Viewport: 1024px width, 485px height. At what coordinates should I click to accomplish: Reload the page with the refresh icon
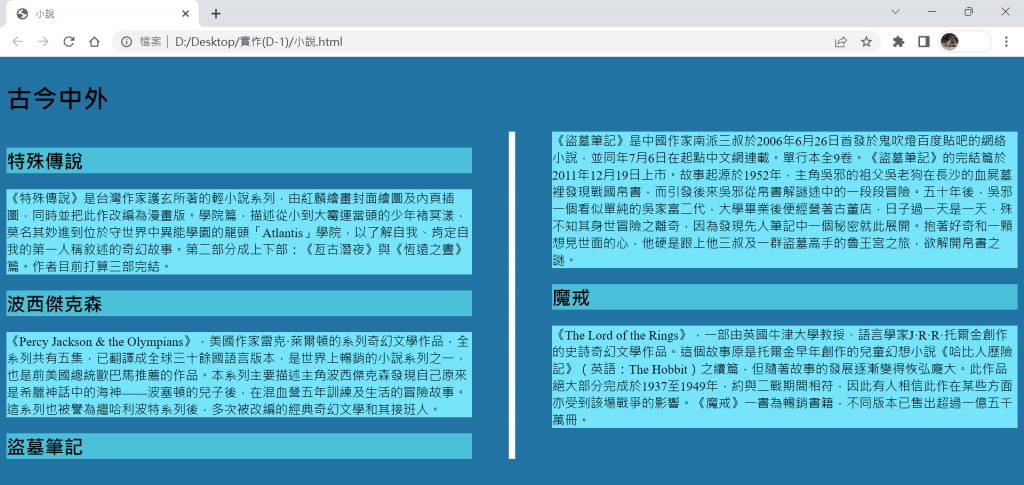click(x=69, y=42)
